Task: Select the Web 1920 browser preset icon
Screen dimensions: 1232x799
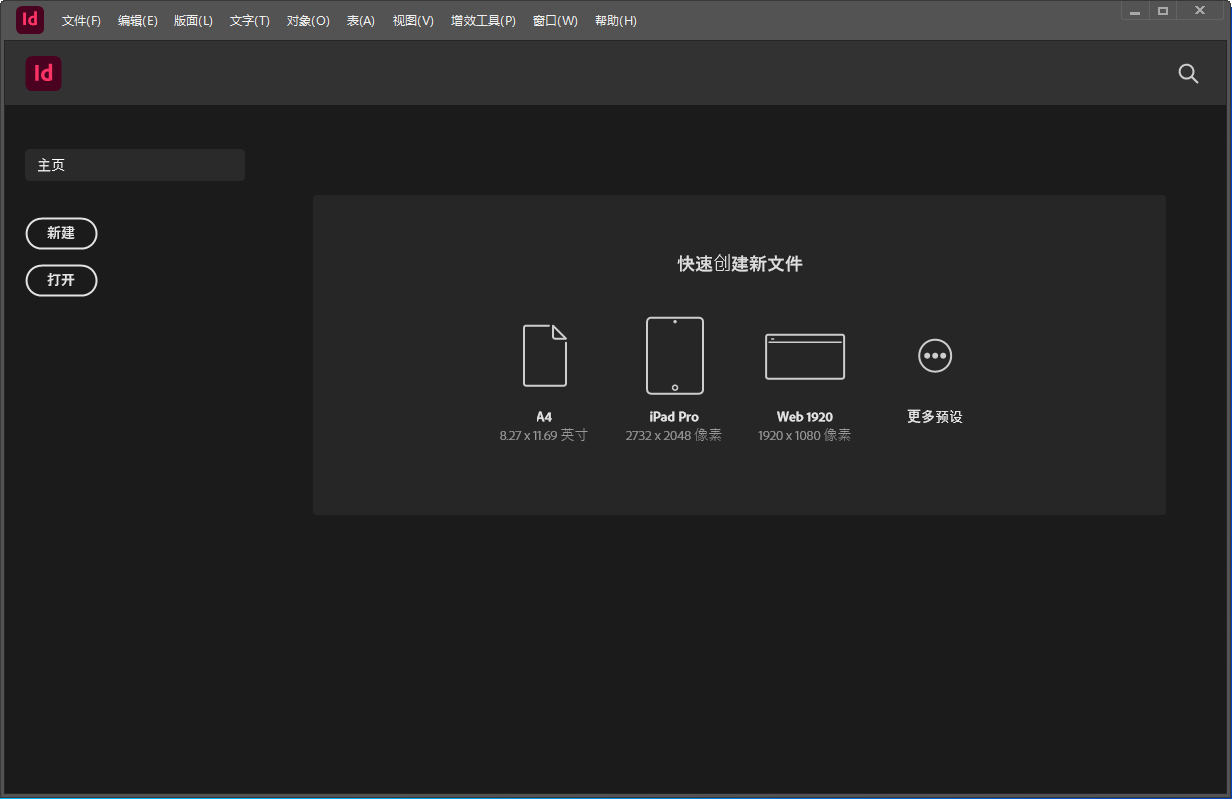Action: click(805, 356)
